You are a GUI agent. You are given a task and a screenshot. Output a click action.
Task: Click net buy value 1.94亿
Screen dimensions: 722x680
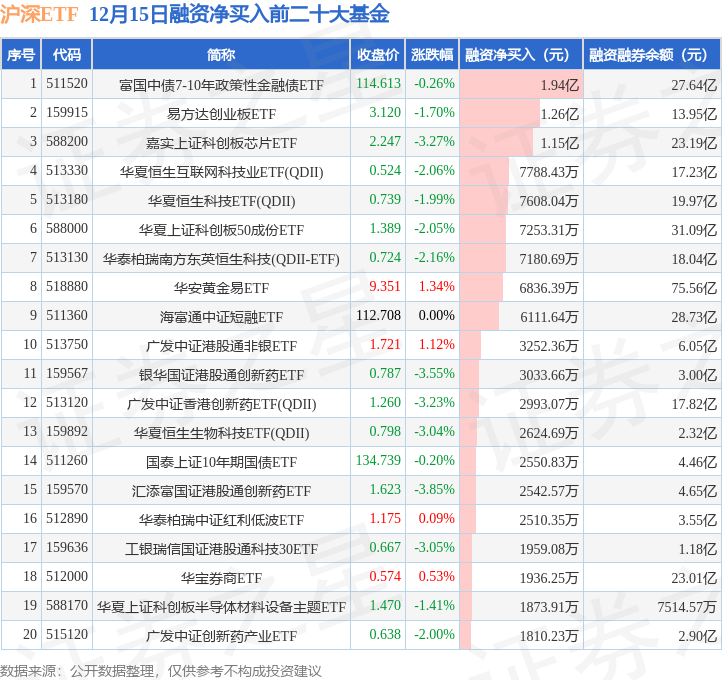[x=559, y=85]
